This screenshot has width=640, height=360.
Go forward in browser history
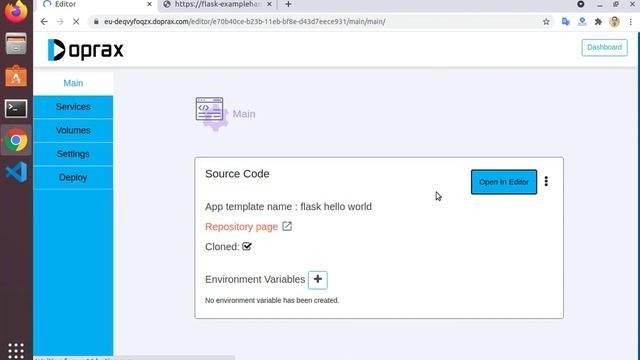[x=60, y=22]
